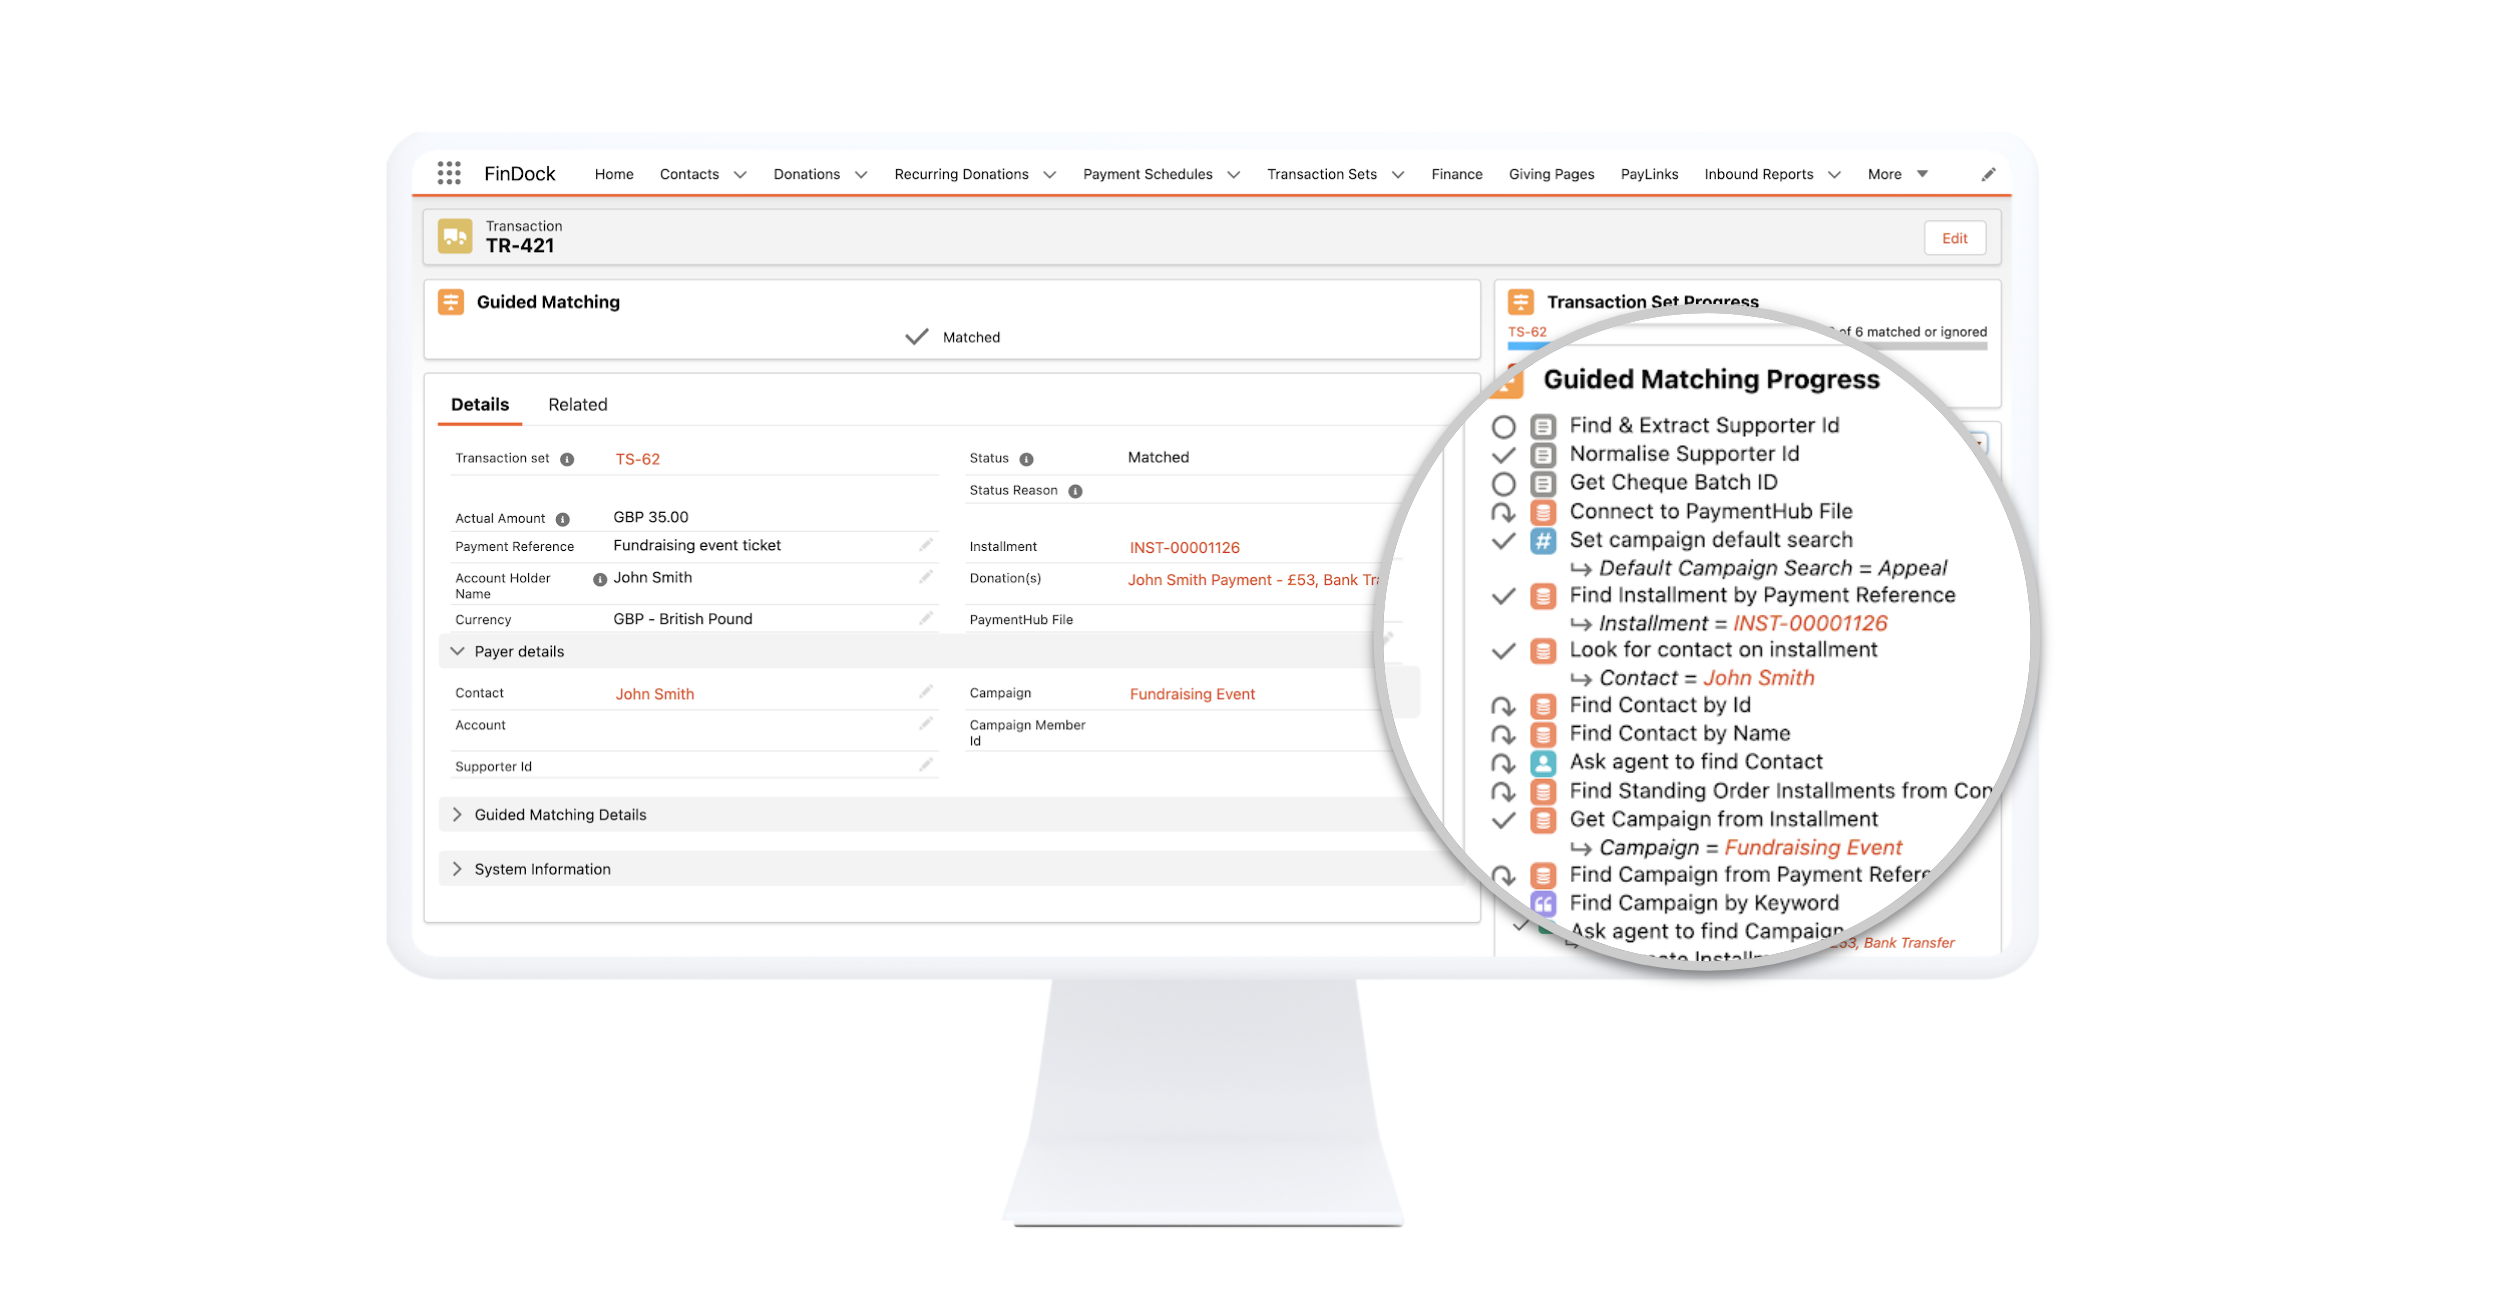The image size is (2520, 1290).
Task: Edit Supporter Id via pencil icon
Action: pyautogui.click(x=926, y=765)
